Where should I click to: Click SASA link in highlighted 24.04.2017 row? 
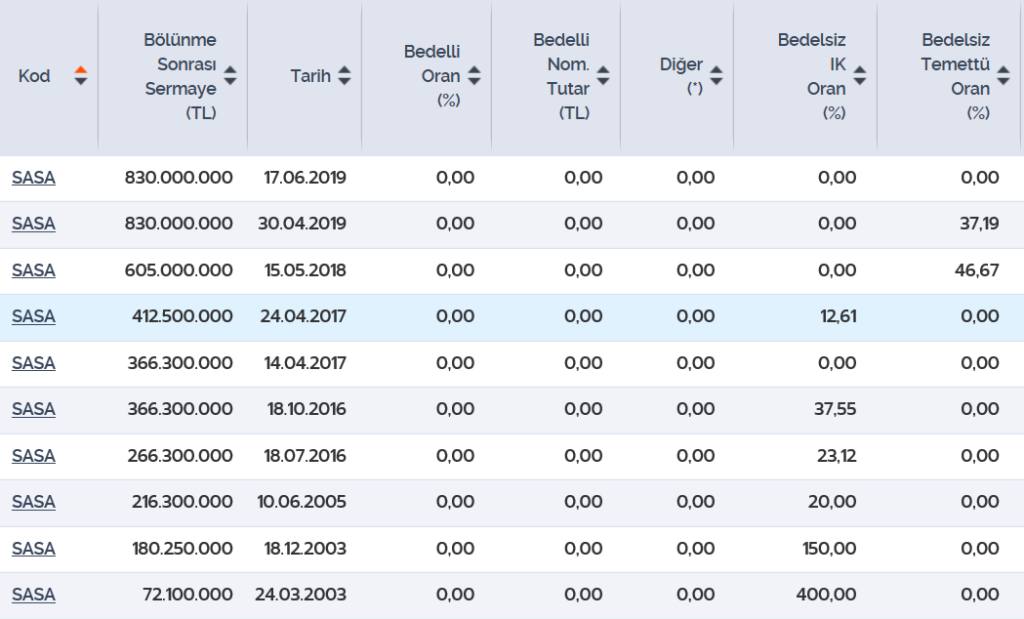[x=33, y=317]
